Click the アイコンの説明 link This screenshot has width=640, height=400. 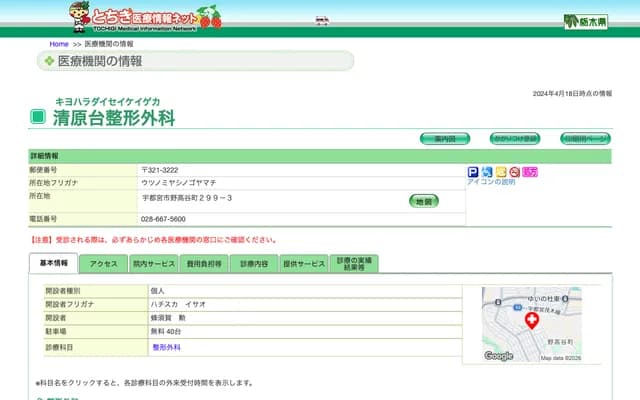[491, 182]
